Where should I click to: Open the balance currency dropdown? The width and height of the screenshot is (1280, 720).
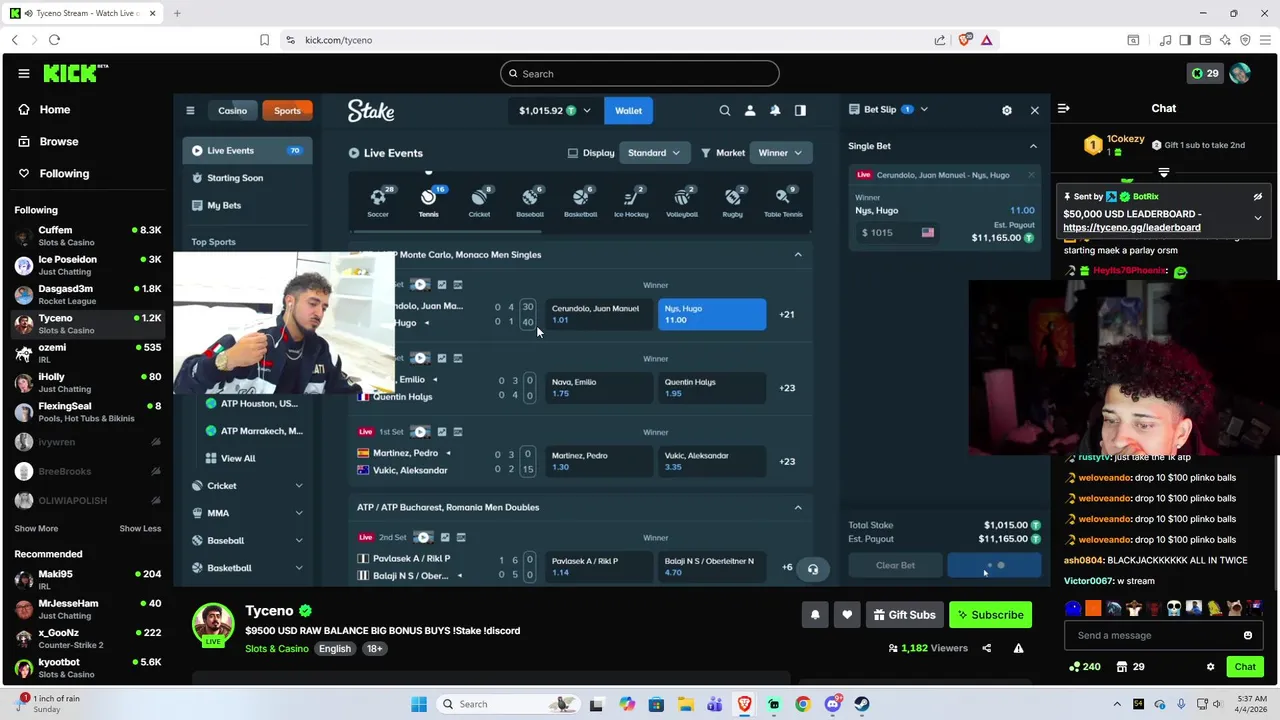point(554,111)
